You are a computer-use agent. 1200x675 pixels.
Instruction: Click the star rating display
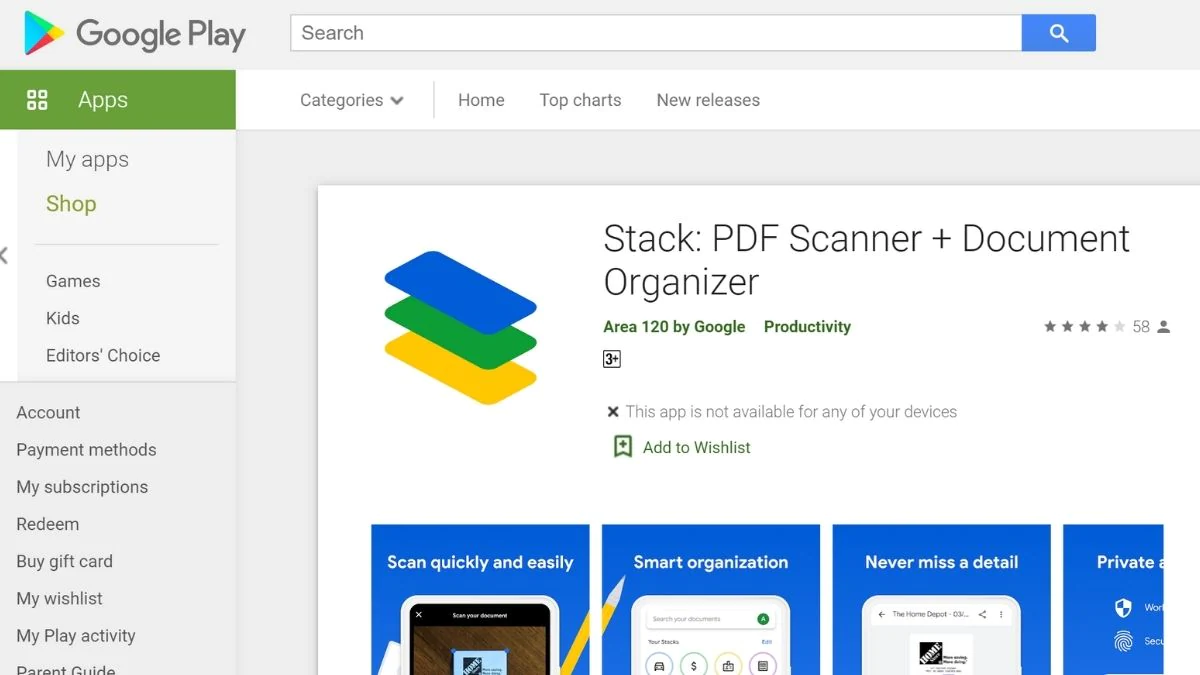[x=1084, y=327]
